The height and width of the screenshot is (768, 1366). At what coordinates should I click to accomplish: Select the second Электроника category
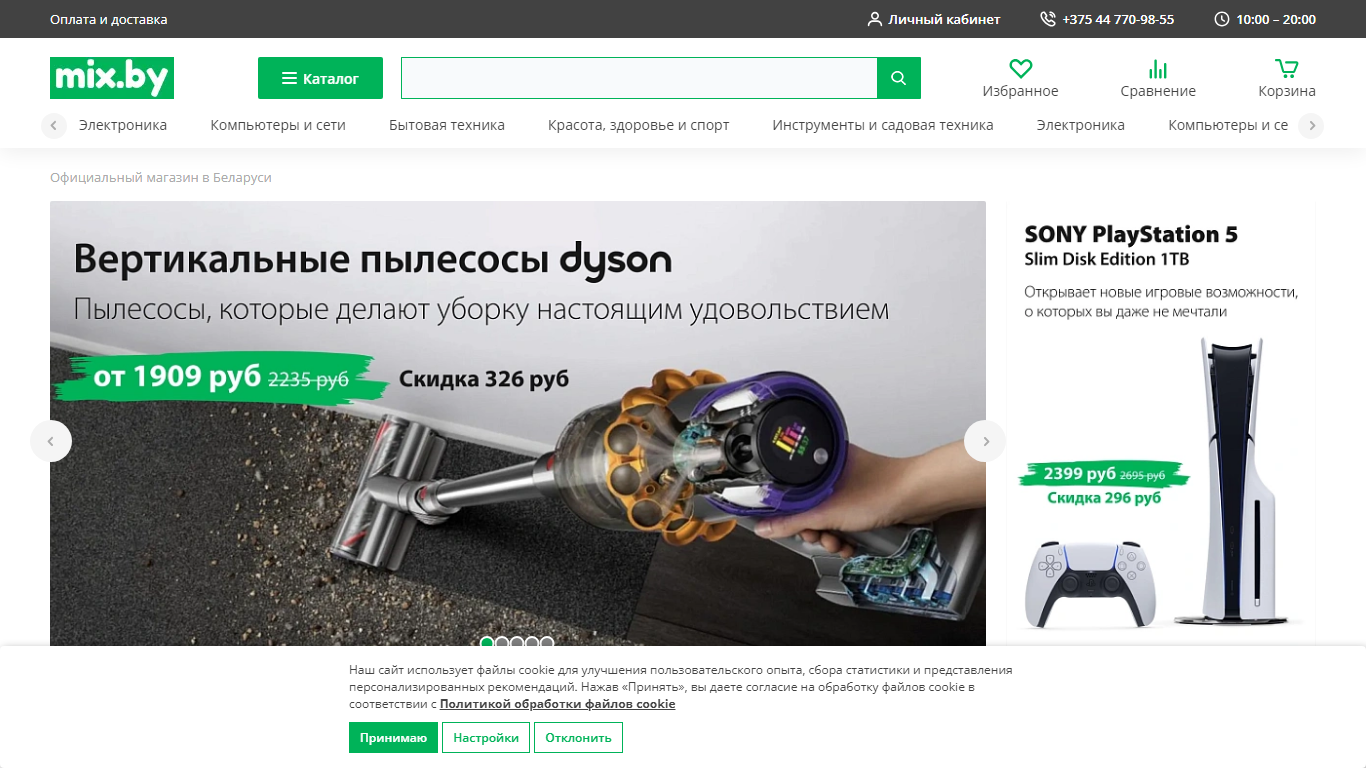pyautogui.click(x=1081, y=125)
